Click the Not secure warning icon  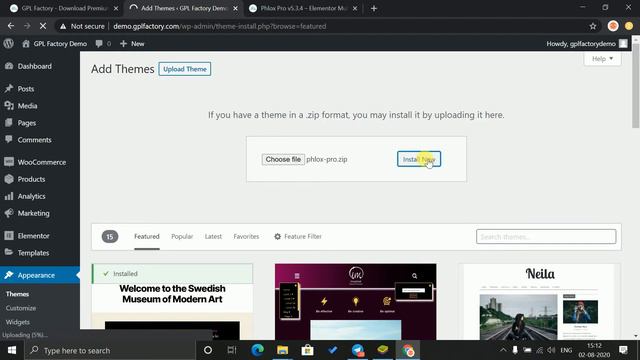(63, 26)
